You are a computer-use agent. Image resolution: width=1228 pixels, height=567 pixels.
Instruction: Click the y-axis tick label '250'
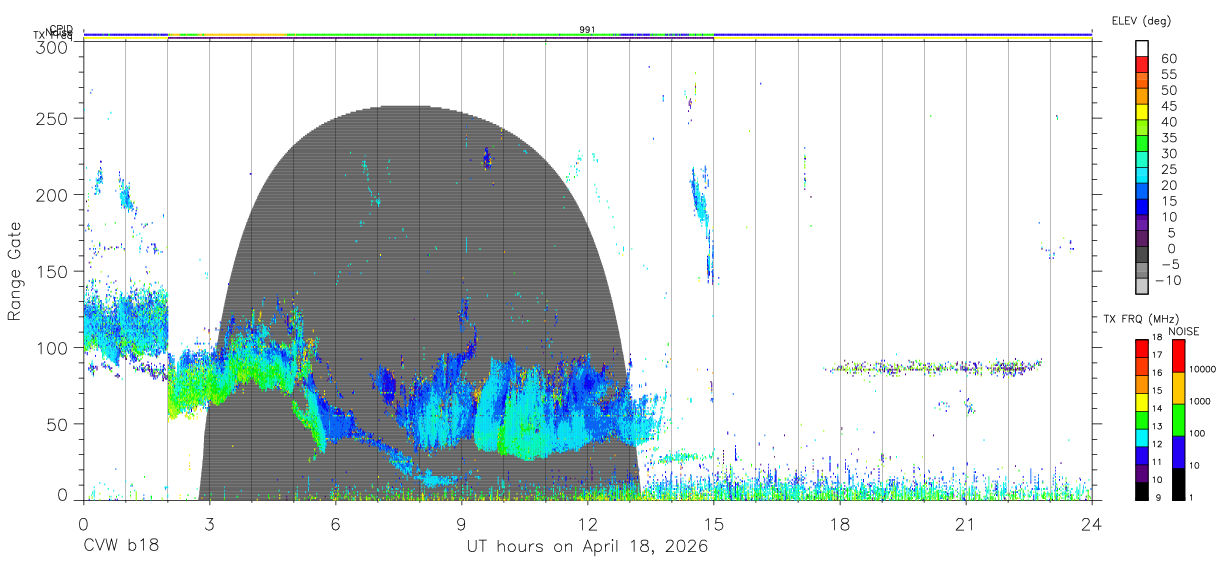click(52, 119)
